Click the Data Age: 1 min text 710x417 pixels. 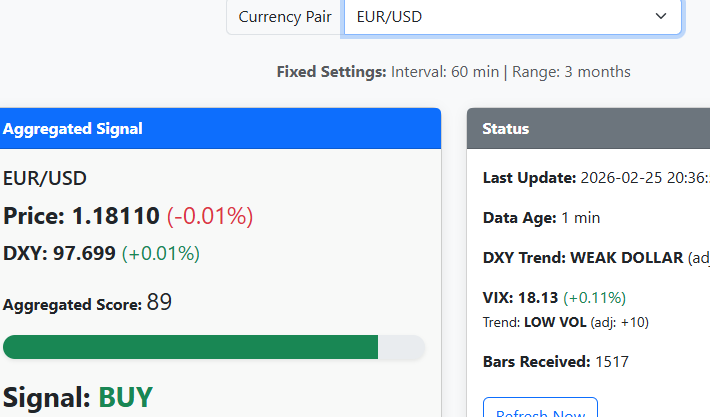542,218
